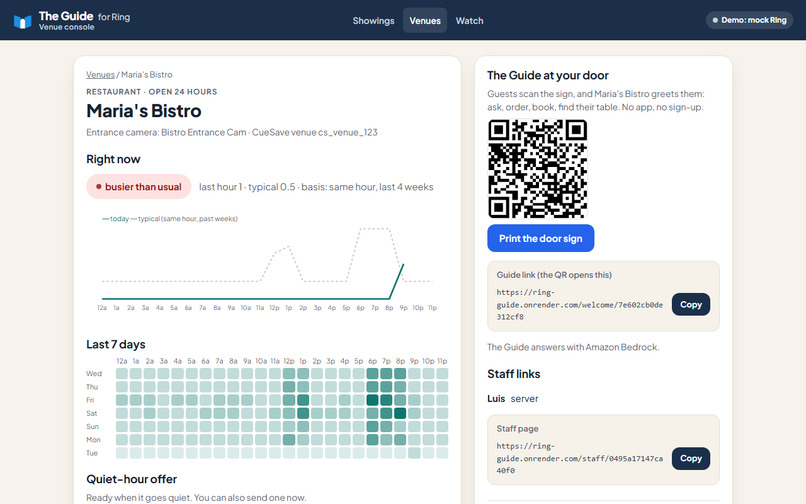The width and height of the screenshot is (806, 504).
Task: Click the 12p label on chart axis
Action: point(274,308)
